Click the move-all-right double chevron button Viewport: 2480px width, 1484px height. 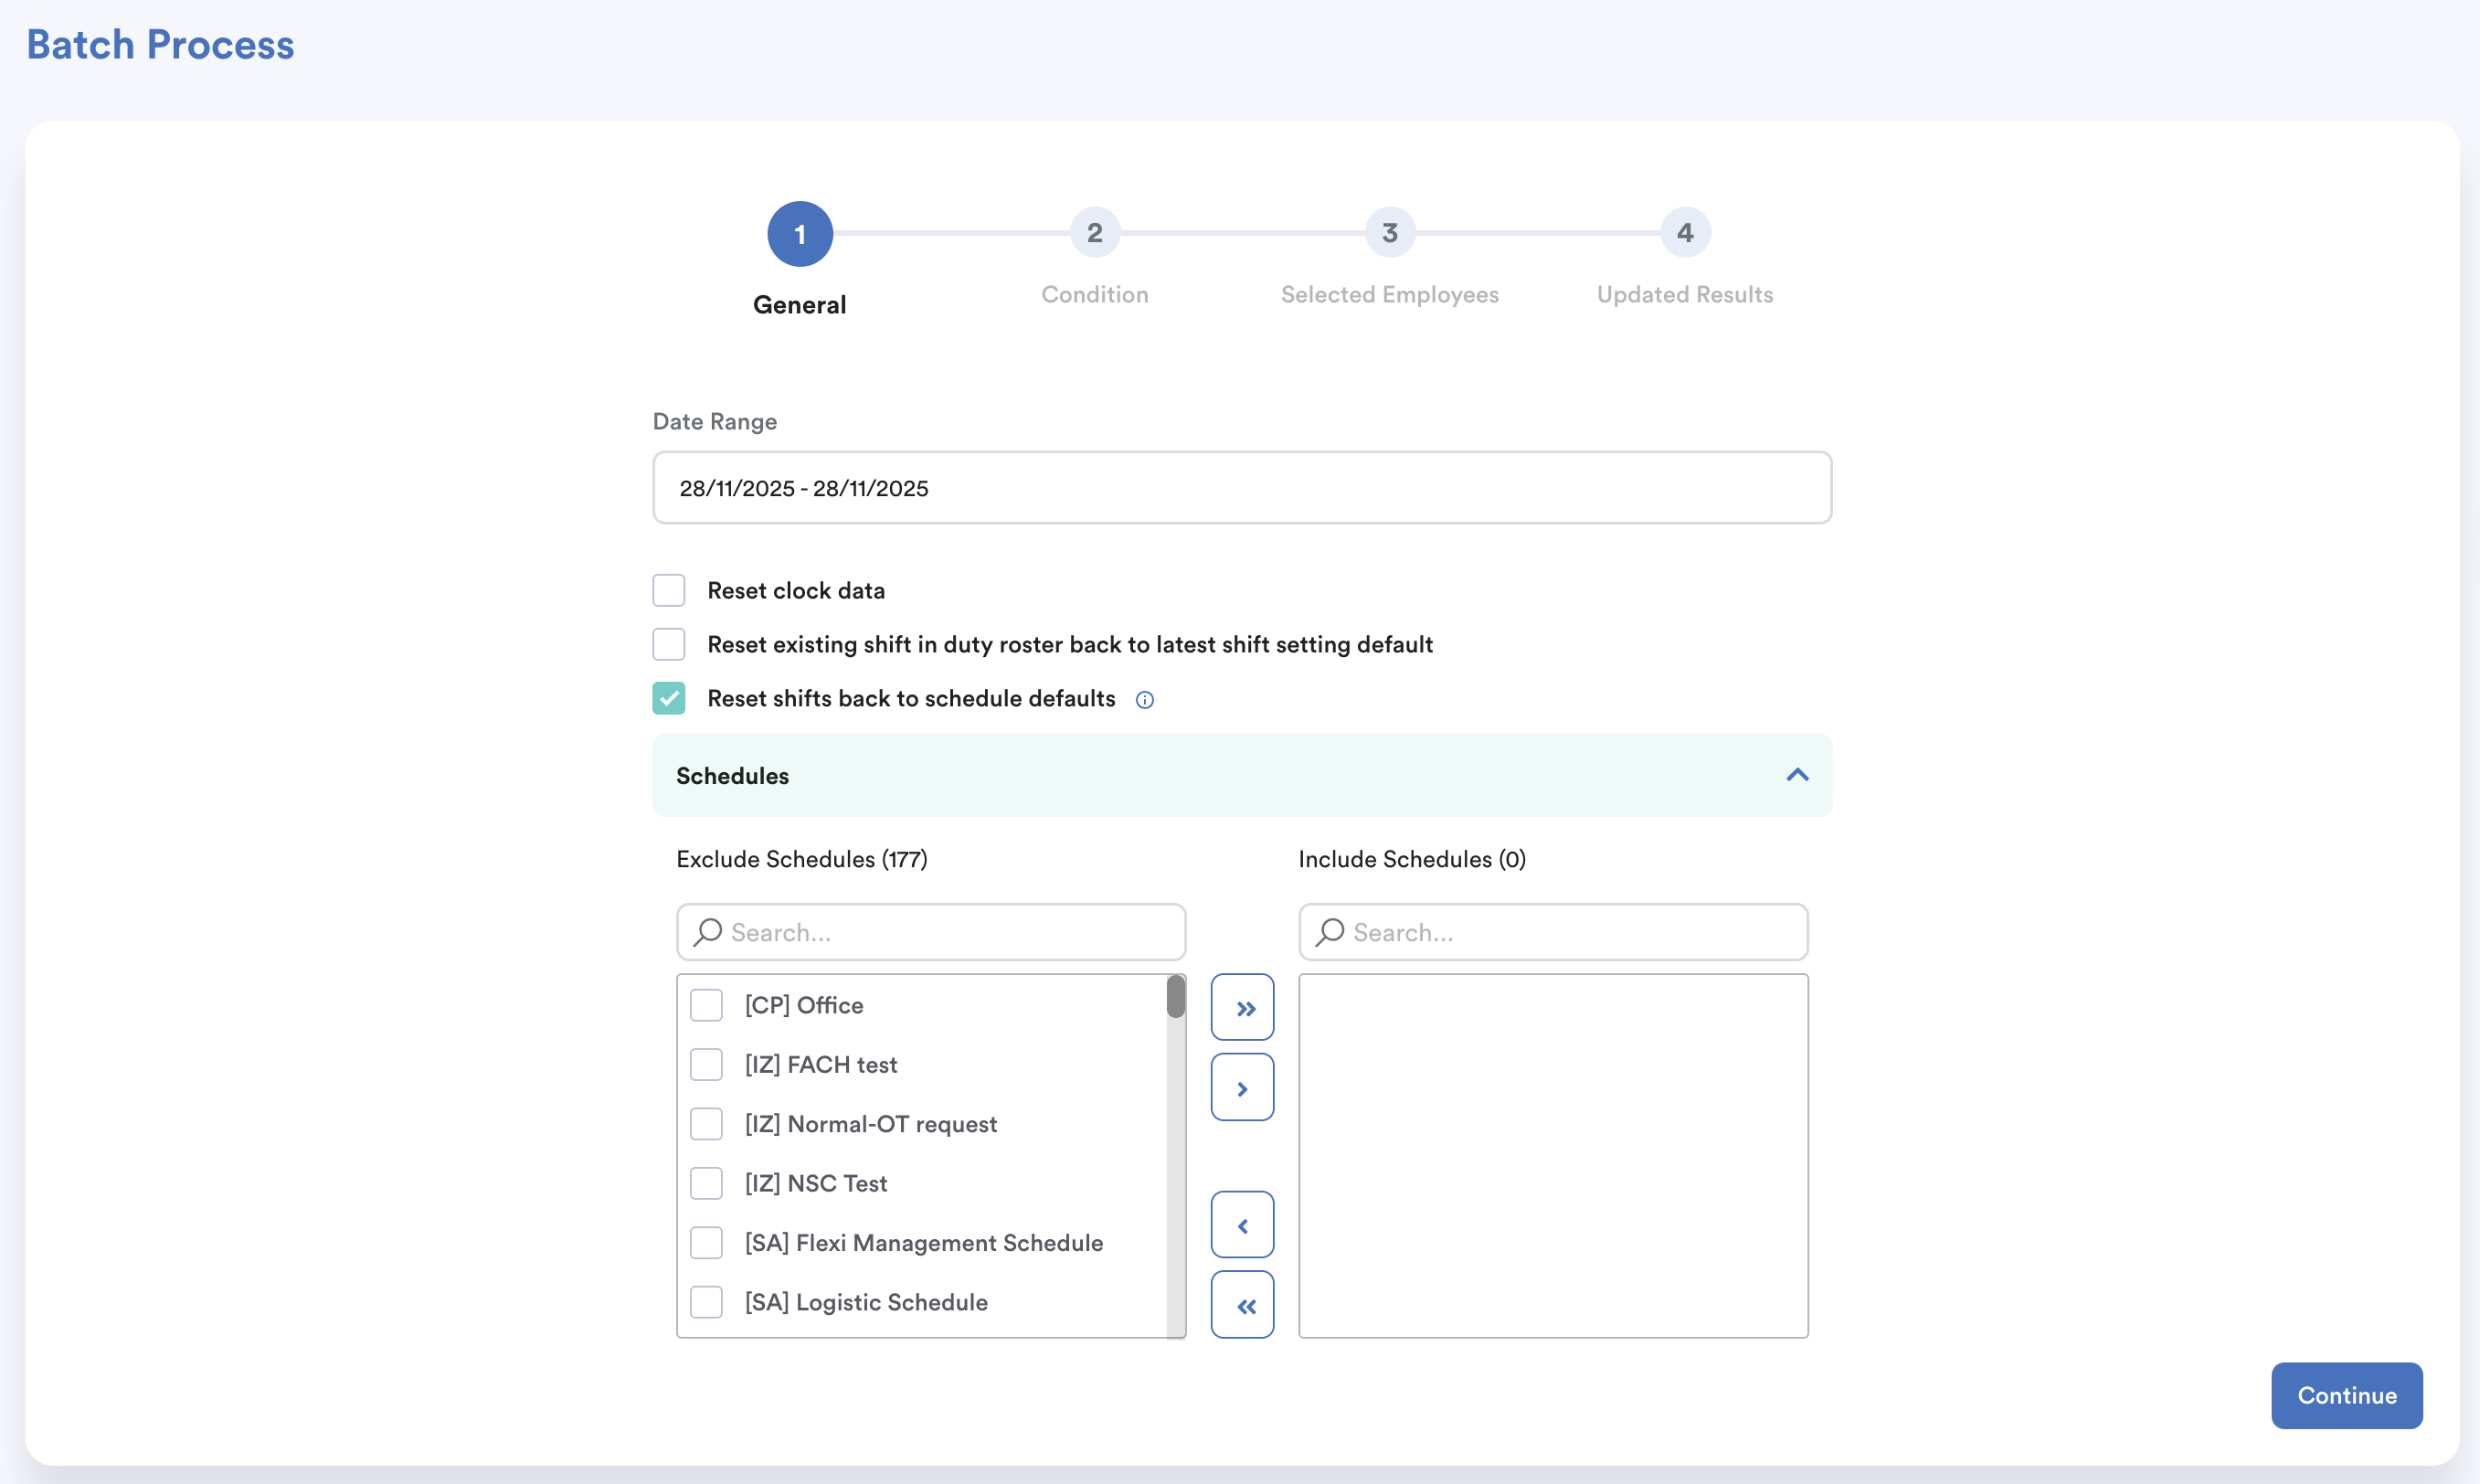click(x=1242, y=1007)
